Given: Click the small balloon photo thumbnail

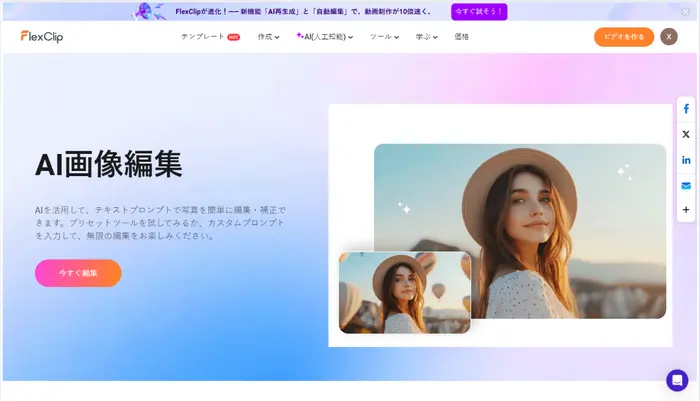Looking at the screenshot, I should 405,292.
